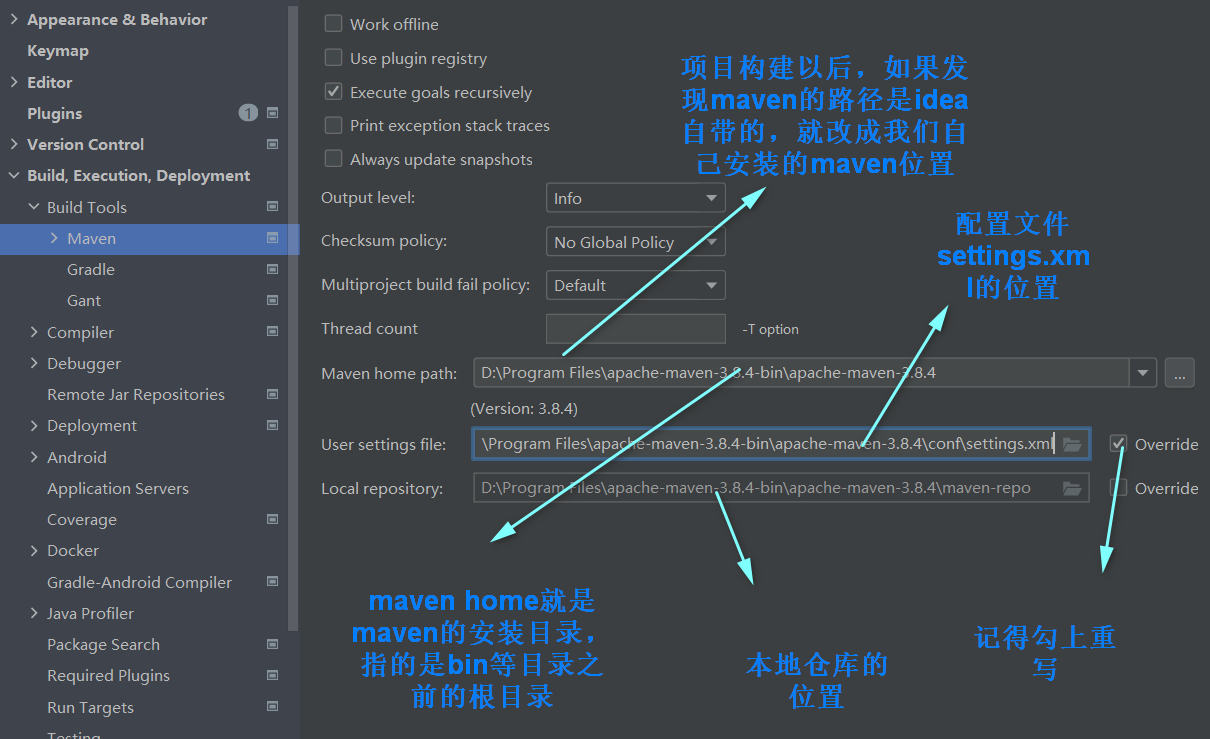Viewport: 1210px width, 739px height.
Task: Select Gradle under Build Tools
Action: pos(91,269)
